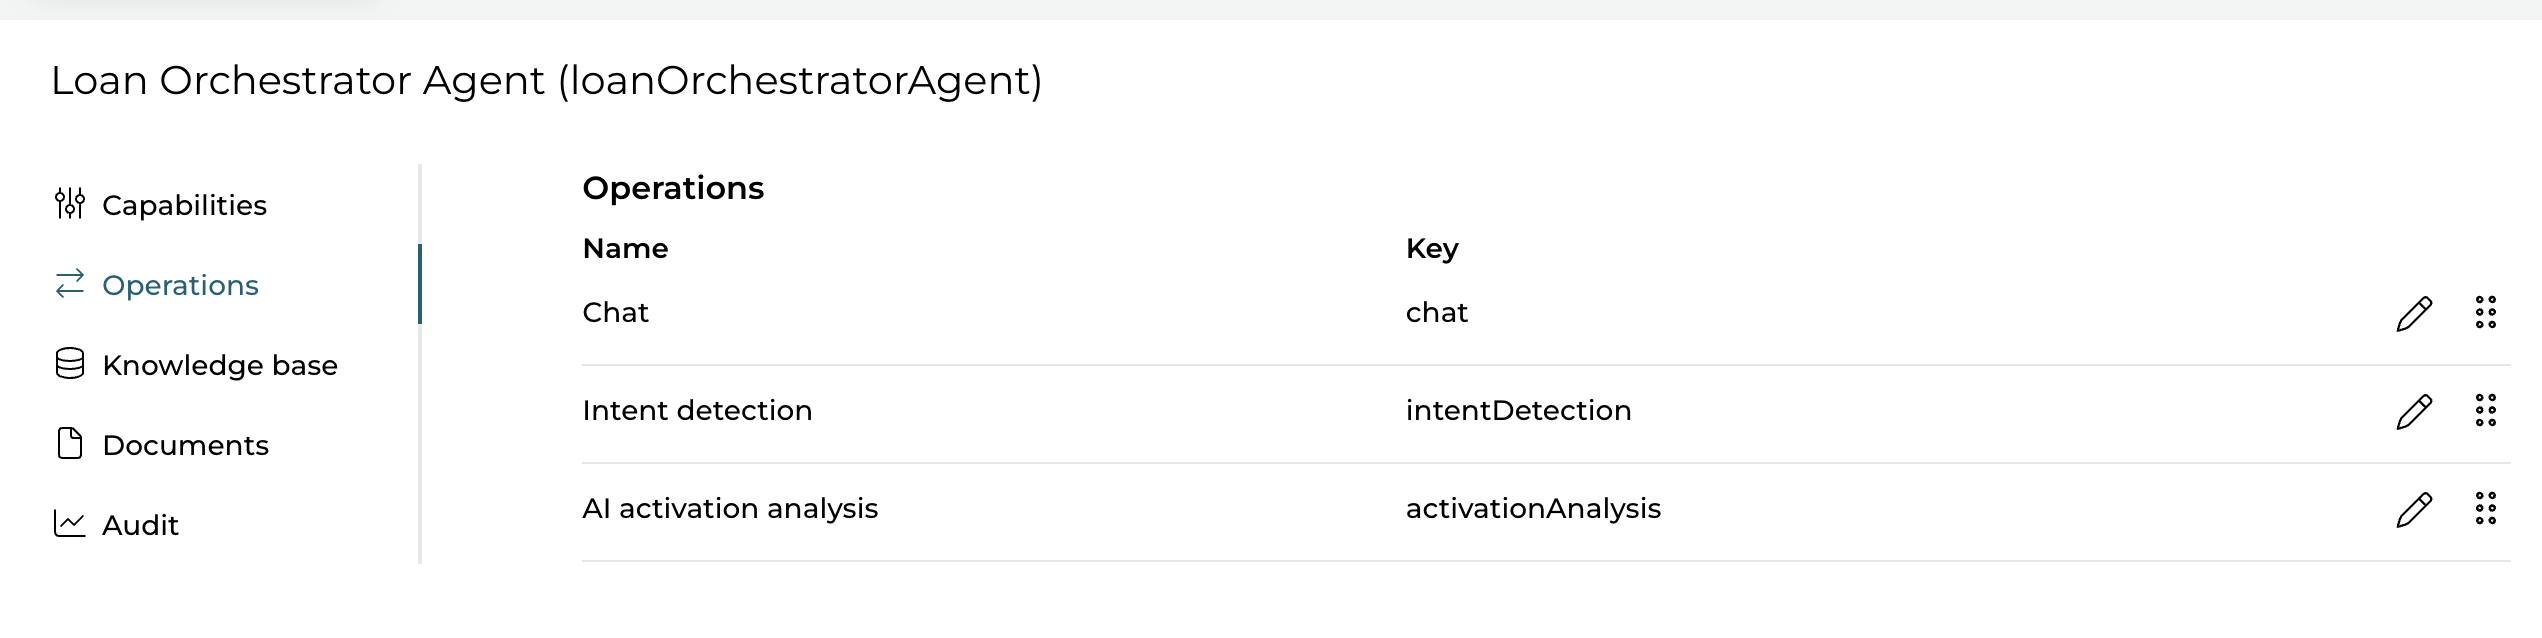Go to the Documents section

[185, 444]
